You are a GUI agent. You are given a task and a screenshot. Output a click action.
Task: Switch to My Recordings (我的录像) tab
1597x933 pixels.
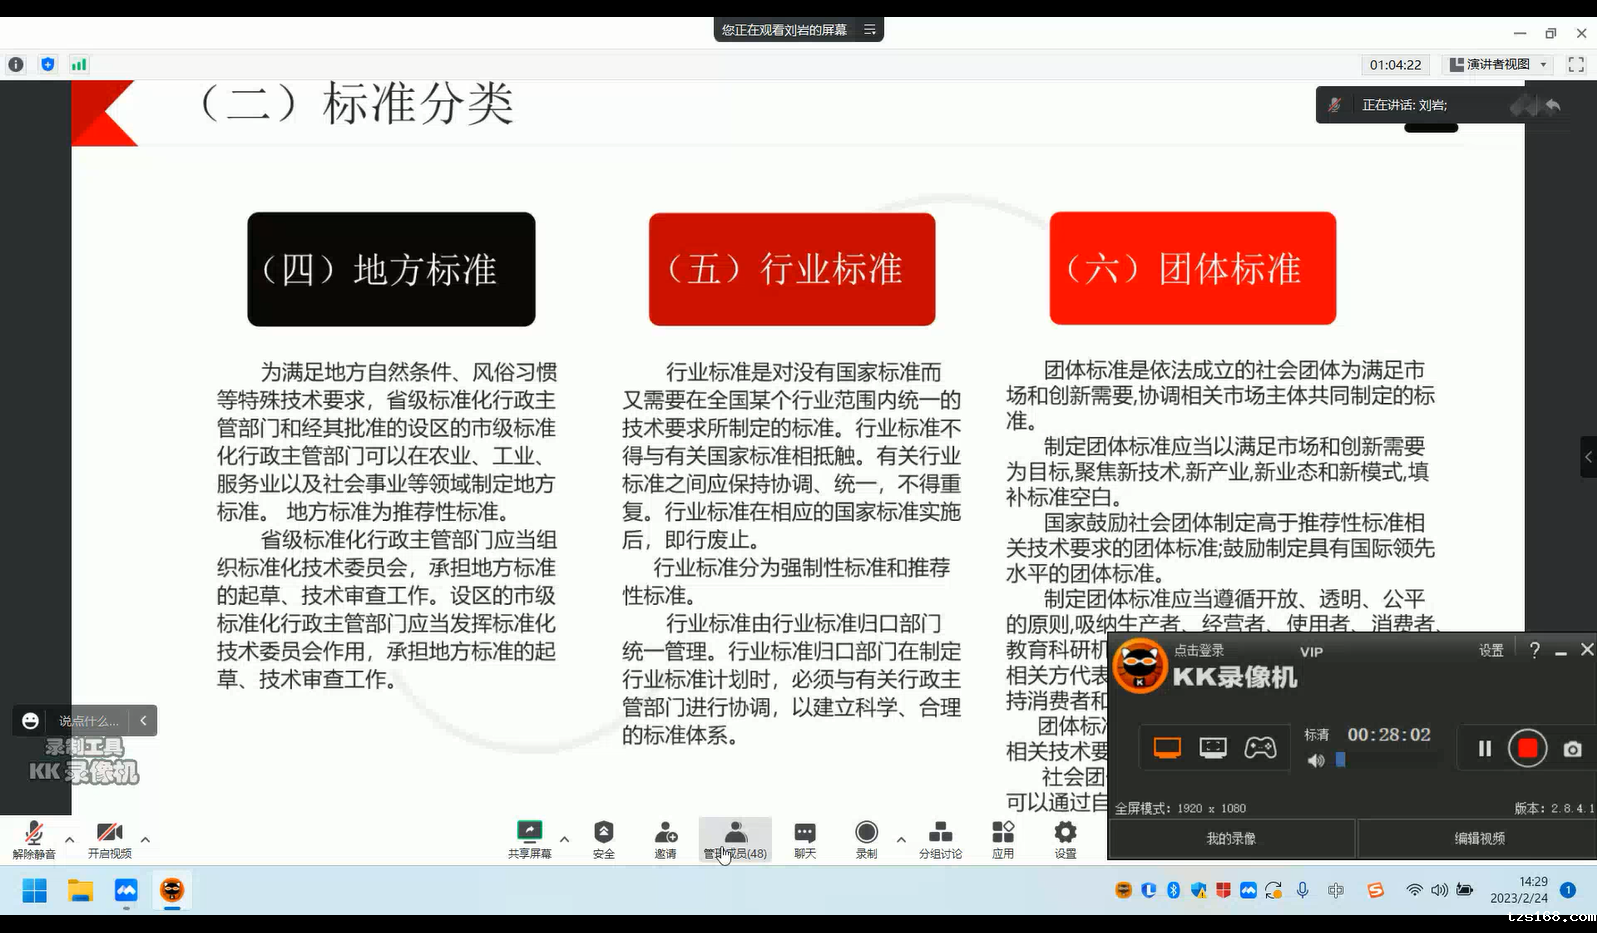point(1231,838)
